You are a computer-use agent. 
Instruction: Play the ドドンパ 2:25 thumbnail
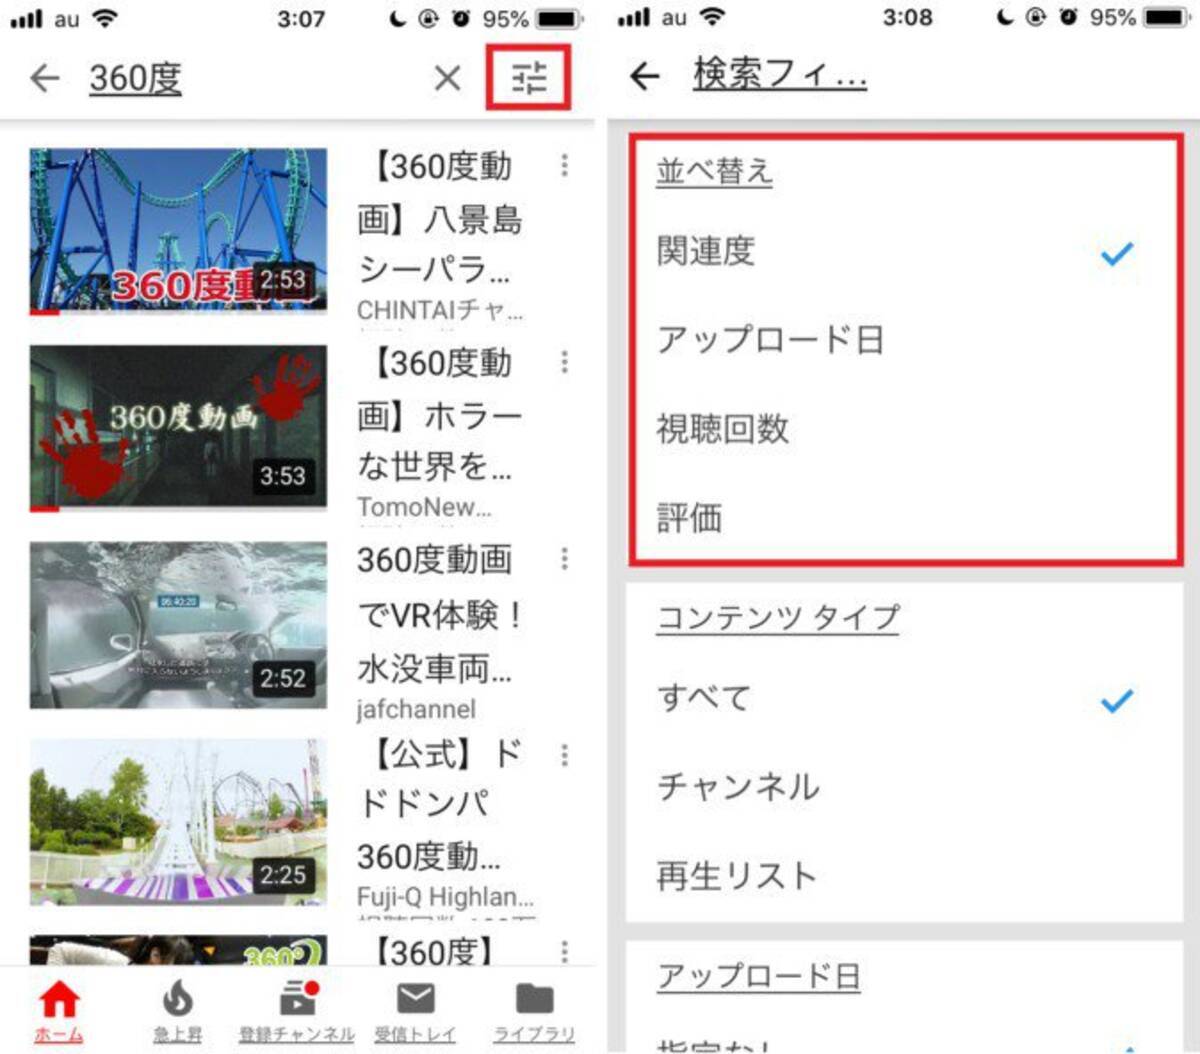tap(178, 822)
